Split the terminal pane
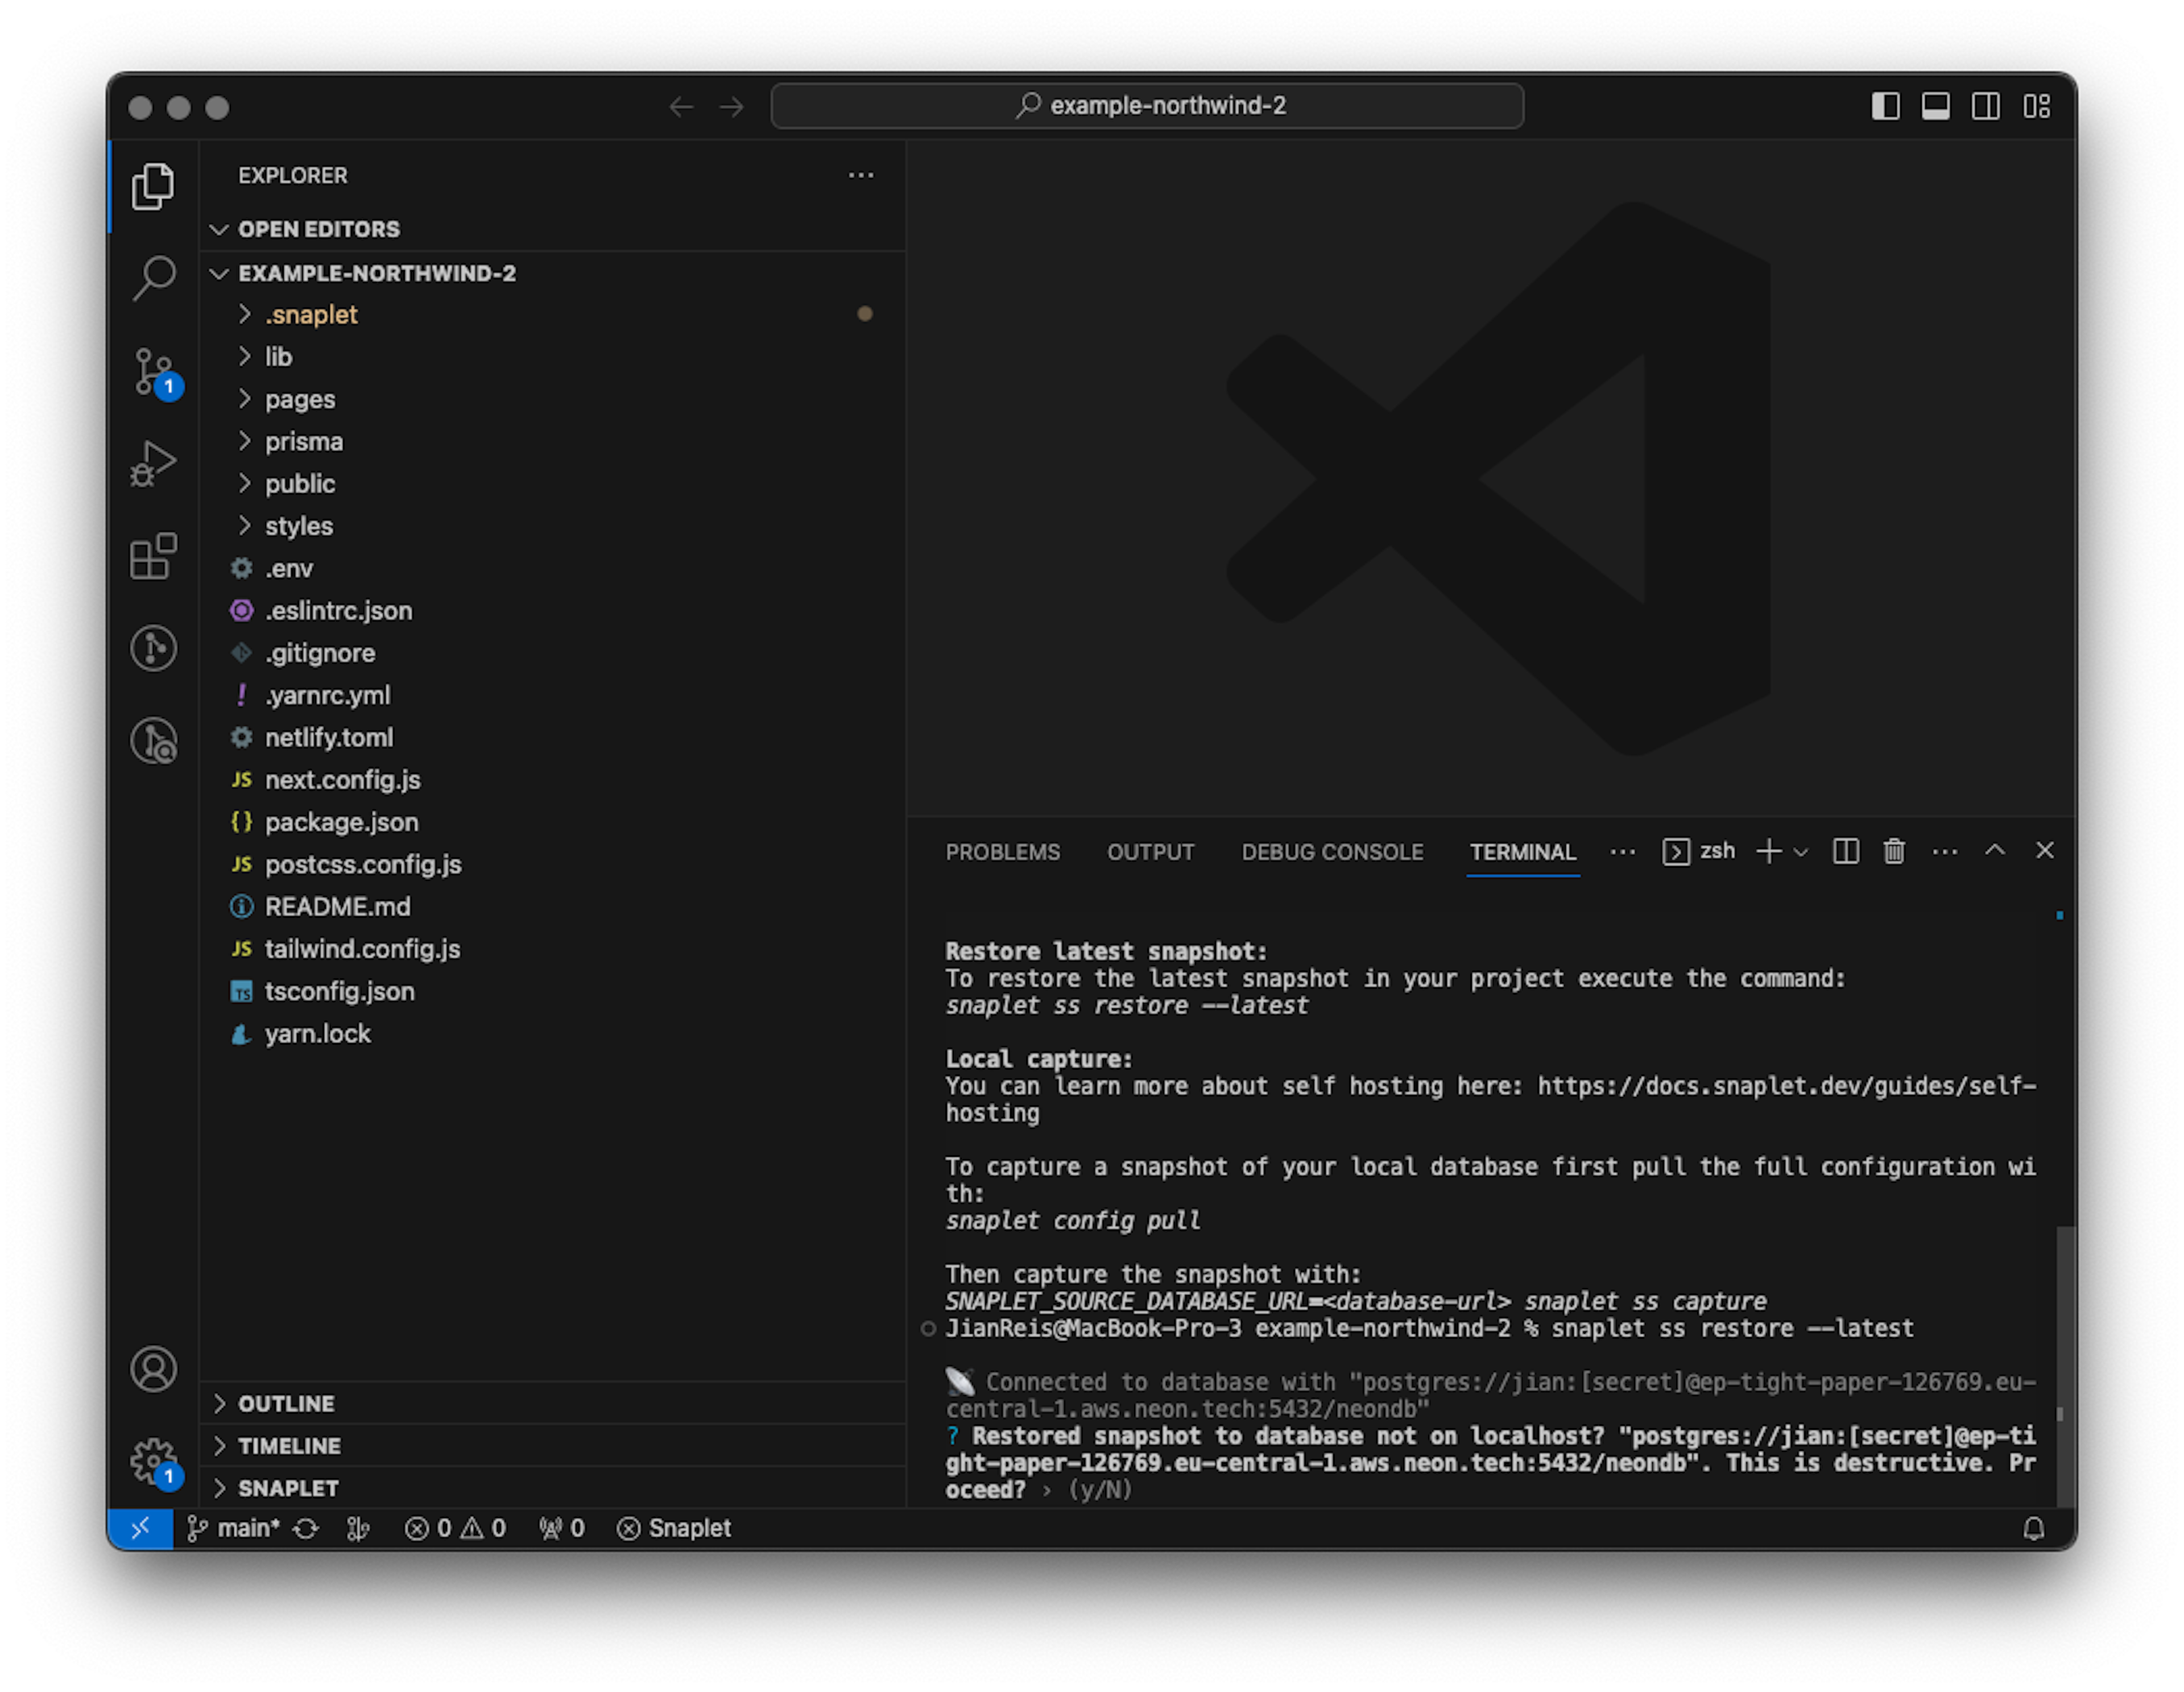 [x=1845, y=851]
